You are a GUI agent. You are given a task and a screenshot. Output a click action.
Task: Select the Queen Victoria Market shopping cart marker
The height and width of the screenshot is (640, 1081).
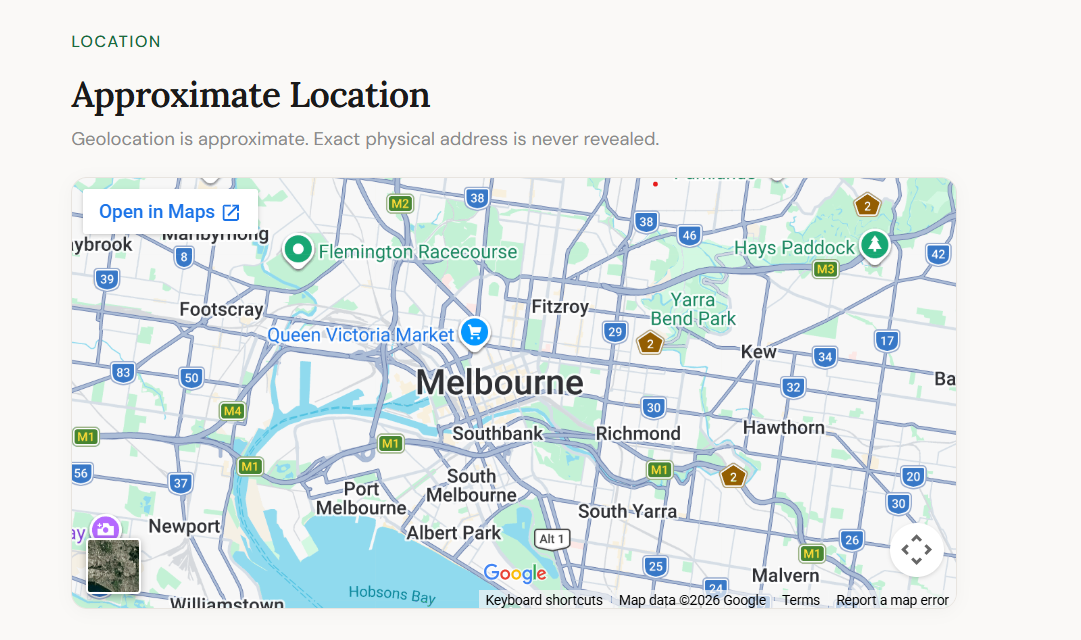click(474, 333)
